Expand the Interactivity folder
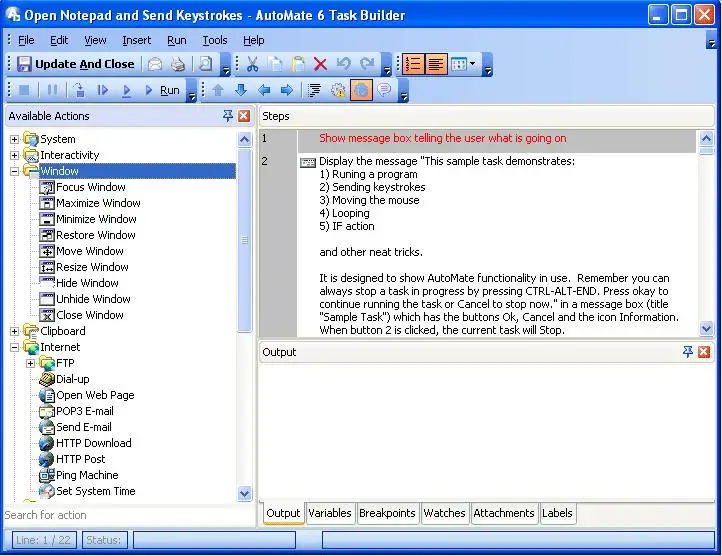The width and height of the screenshot is (722, 556). pyautogui.click(x=14, y=155)
